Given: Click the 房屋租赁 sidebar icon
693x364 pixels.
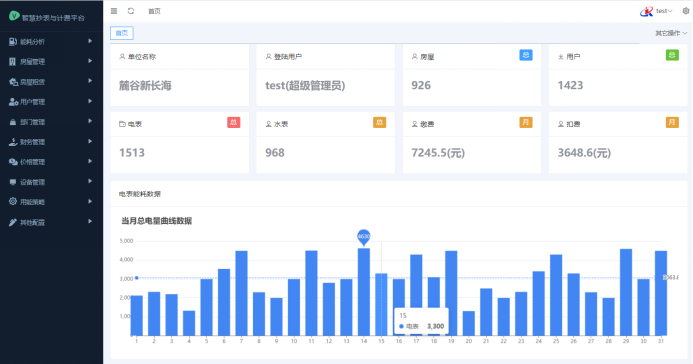Looking at the screenshot, I should tap(13, 82).
